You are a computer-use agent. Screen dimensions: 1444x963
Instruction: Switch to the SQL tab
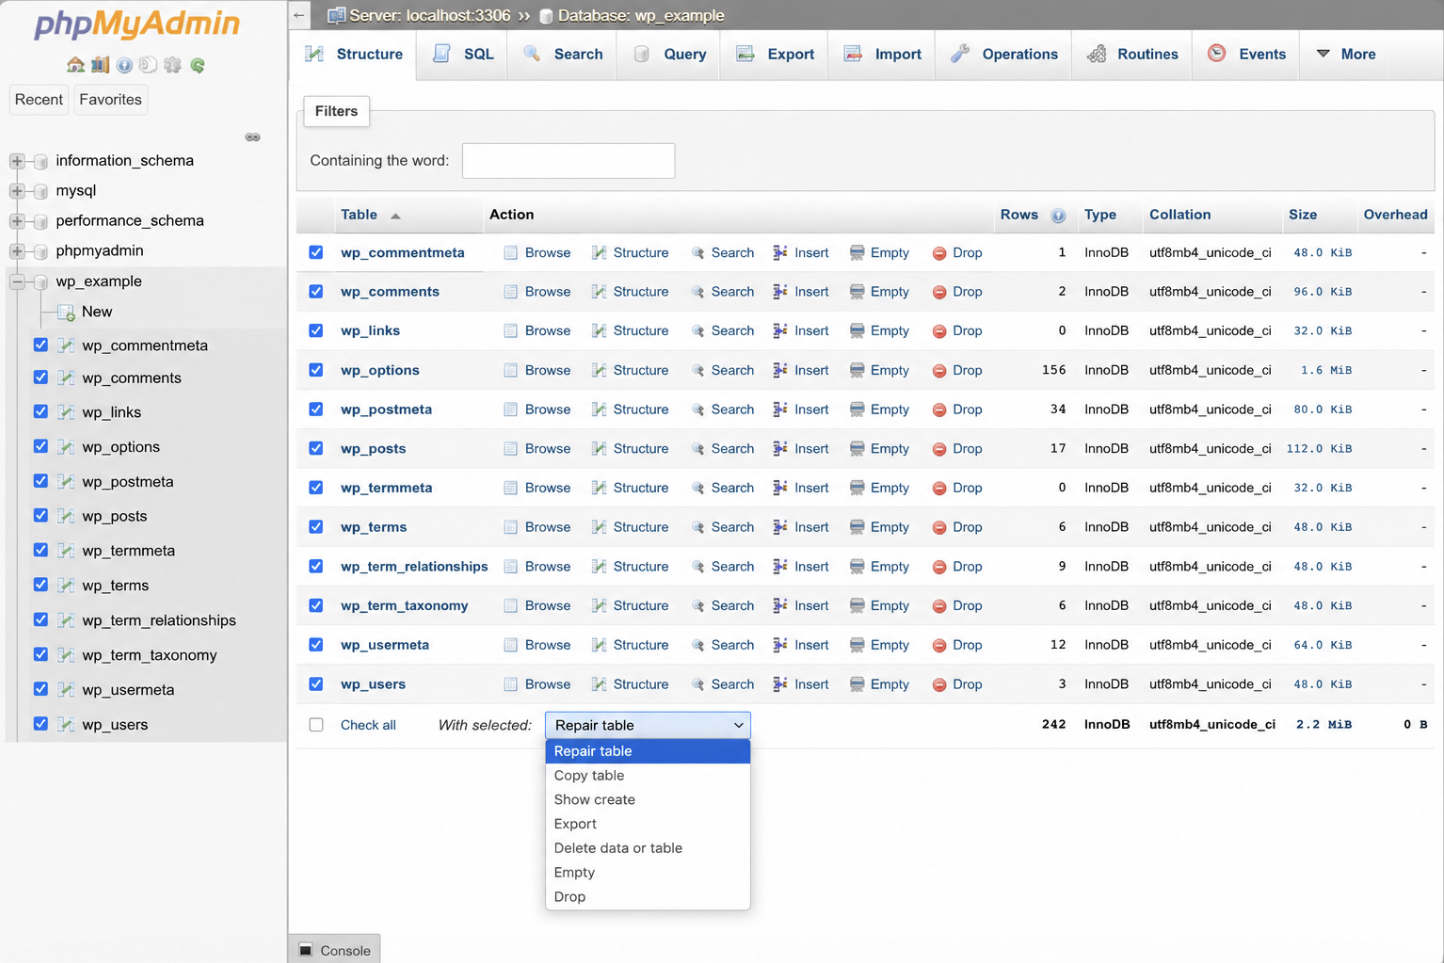point(463,54)
